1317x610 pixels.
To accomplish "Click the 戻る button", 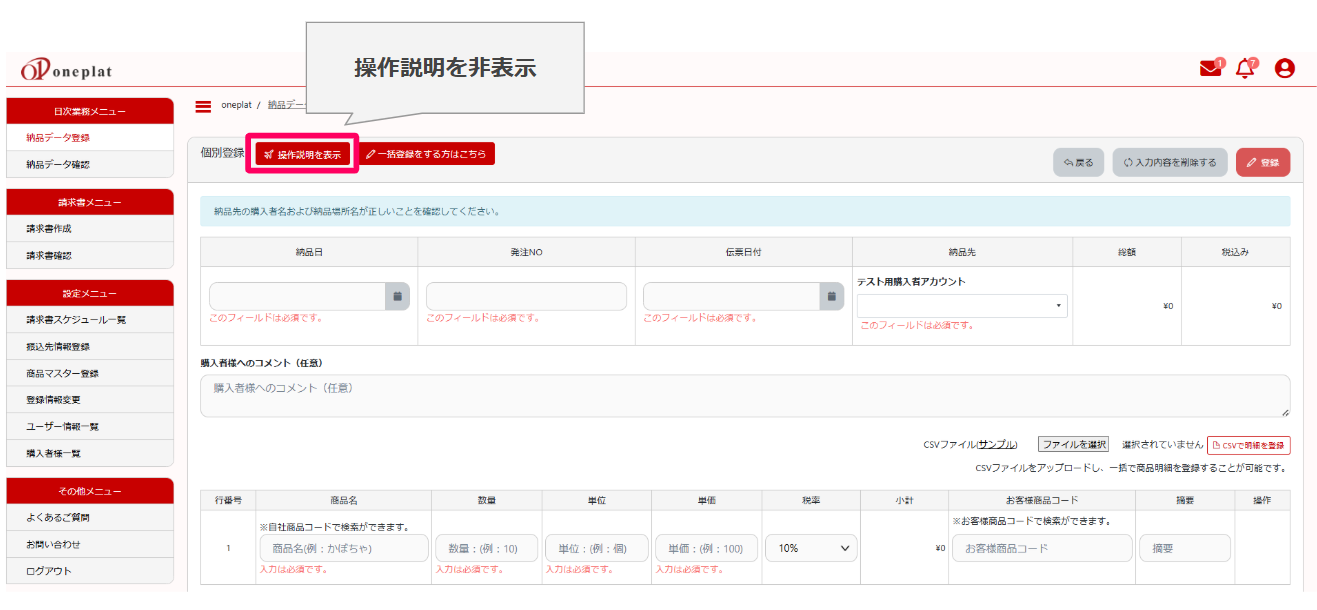I will [1077, 162].
